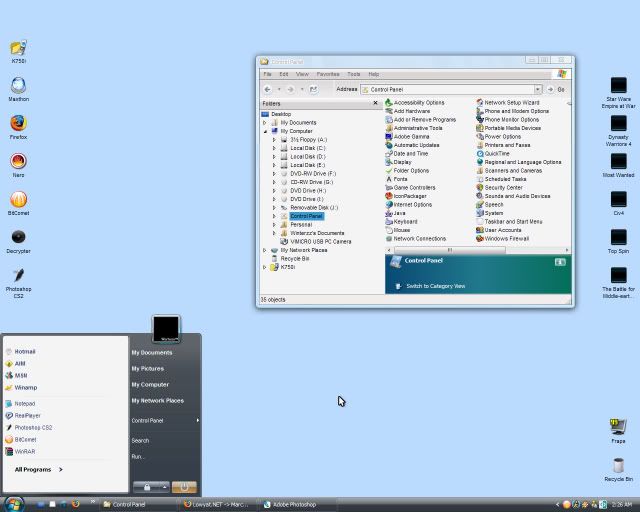Open Sounds and Audio Devices applet
This screenshot has width=640, height=512.
pyautogui.click(x=516, y=196)
